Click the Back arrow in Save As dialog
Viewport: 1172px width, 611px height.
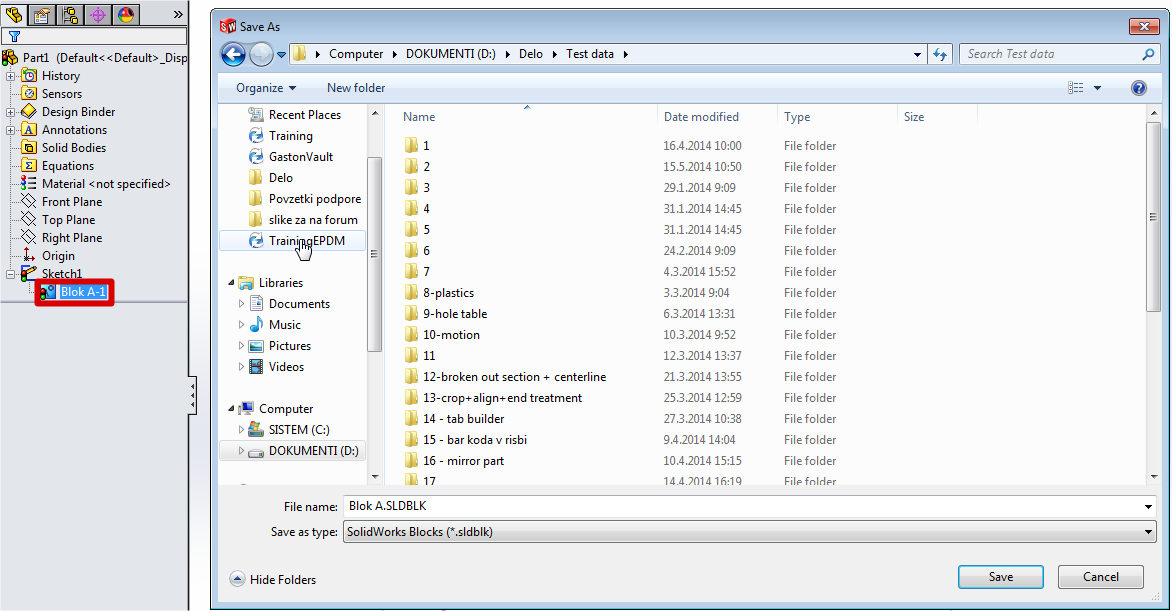(x=233, y=54)
